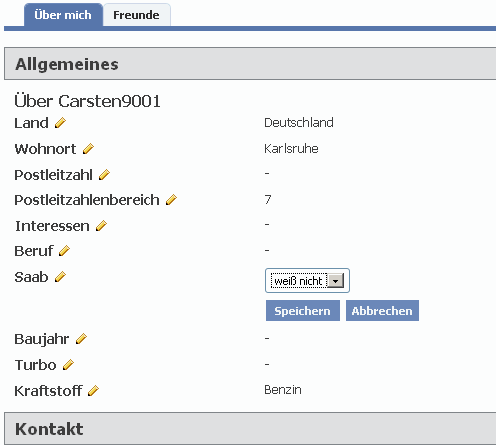Edit Kraftstoff using the pencil icon
The height and width of the screenshot is (445, 496).
click(x=93, y=391)
